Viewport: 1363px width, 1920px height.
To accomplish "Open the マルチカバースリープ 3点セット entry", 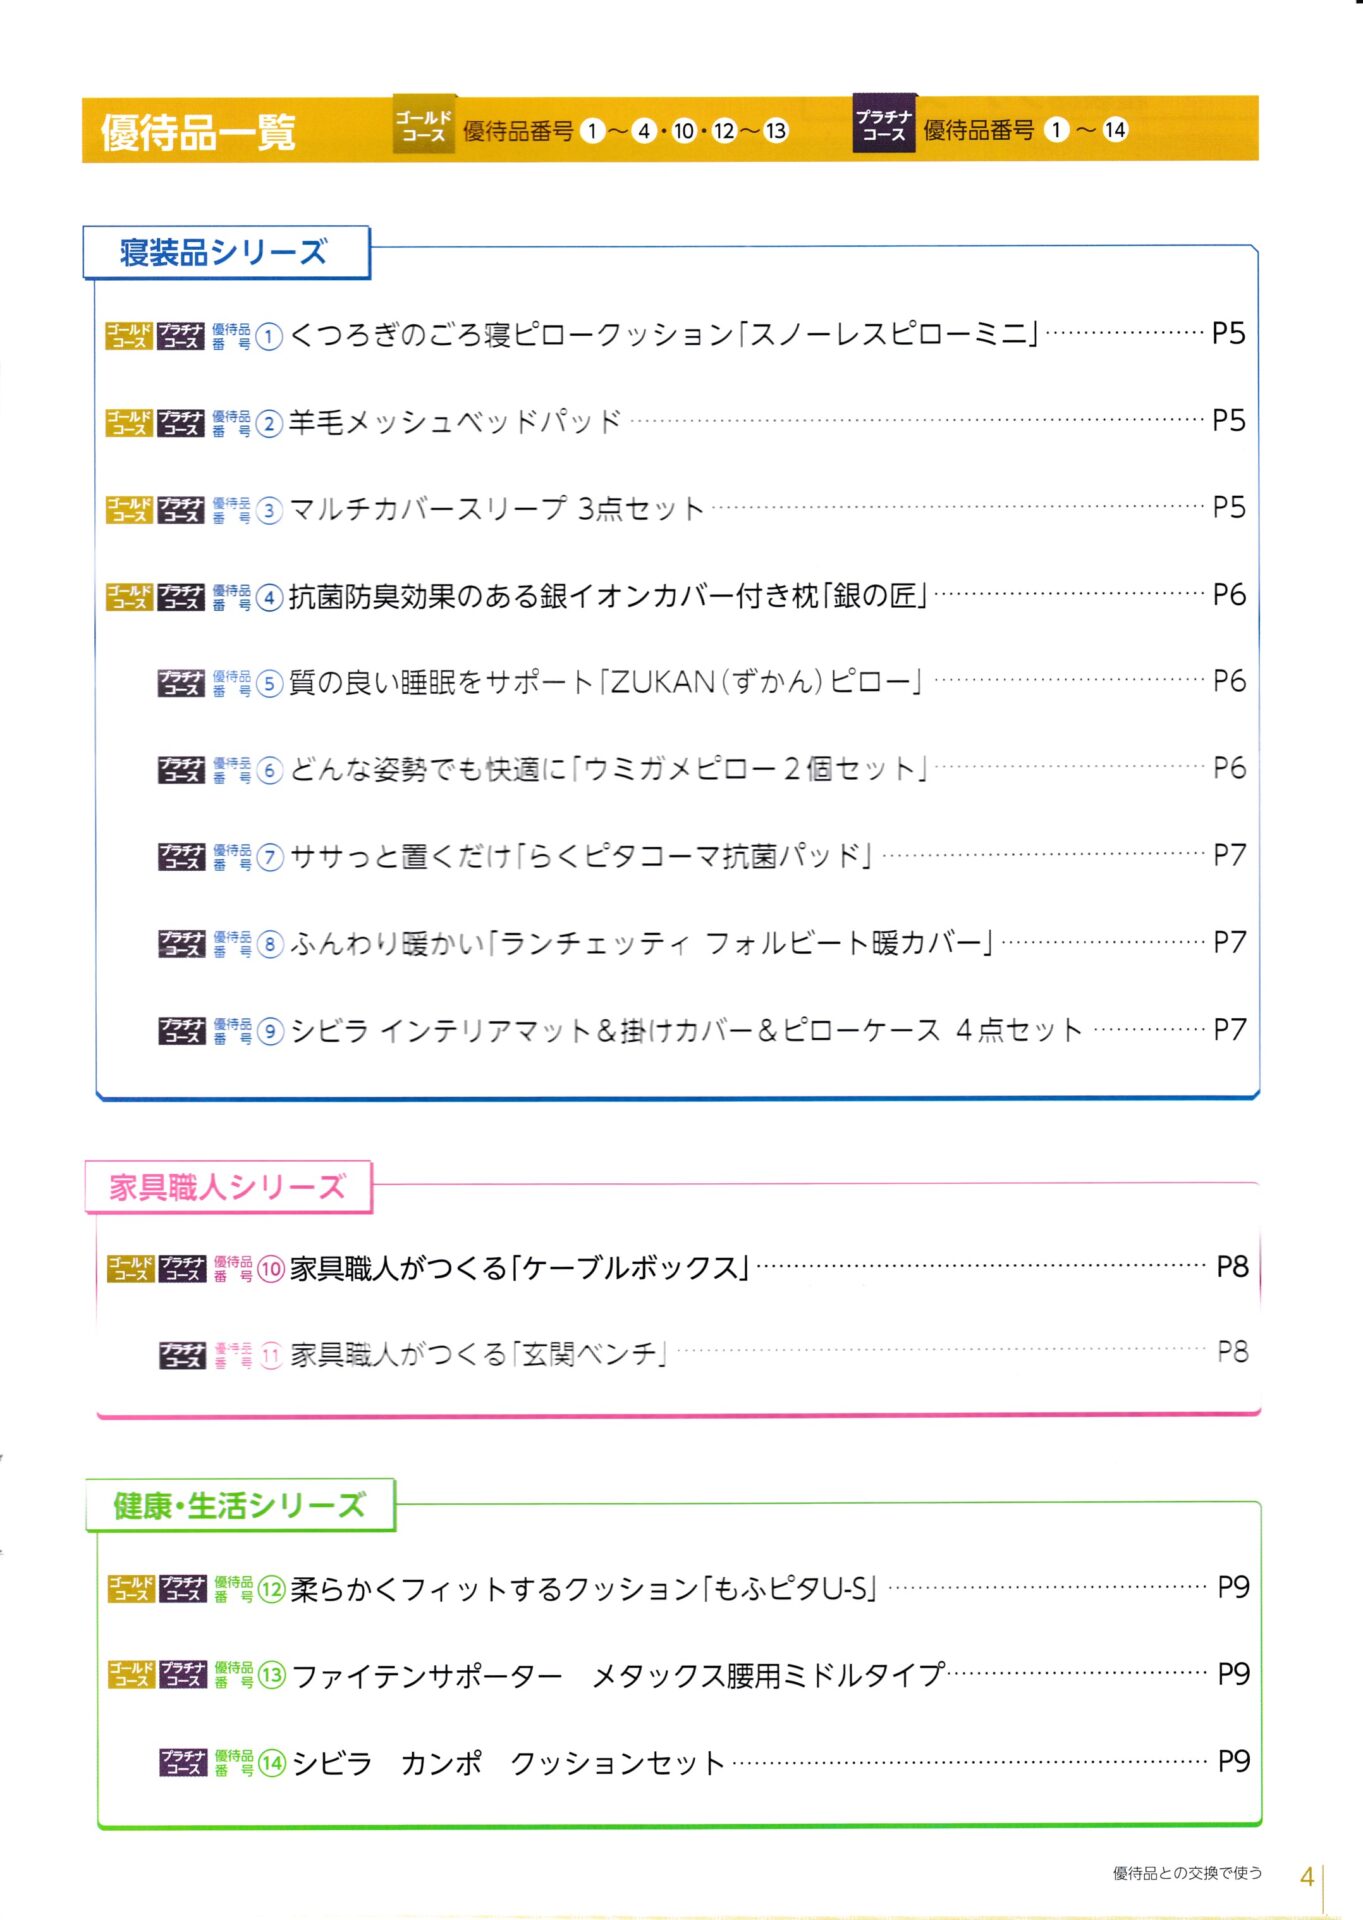I will 496,509.
